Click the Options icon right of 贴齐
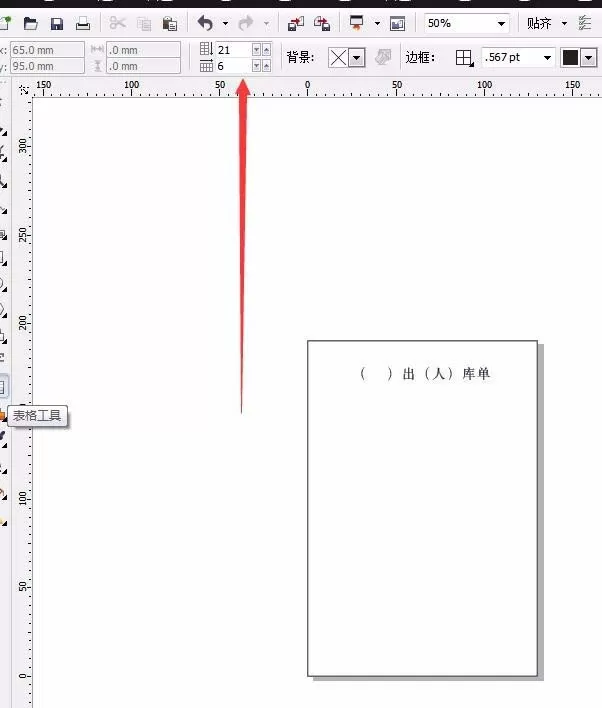Image resolution: width=602 pixels, height=708 pixels. point(585,23)
